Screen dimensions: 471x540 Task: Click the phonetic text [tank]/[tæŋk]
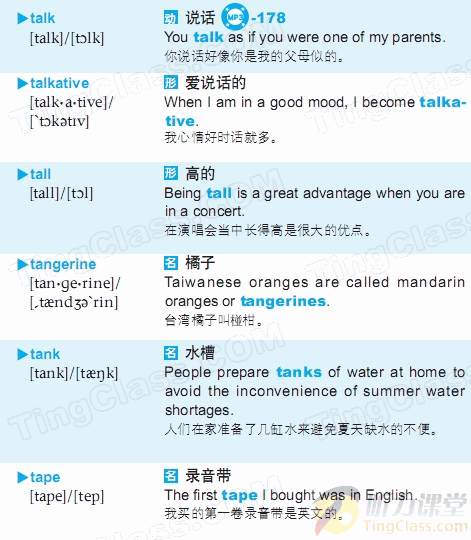[74, 374]
